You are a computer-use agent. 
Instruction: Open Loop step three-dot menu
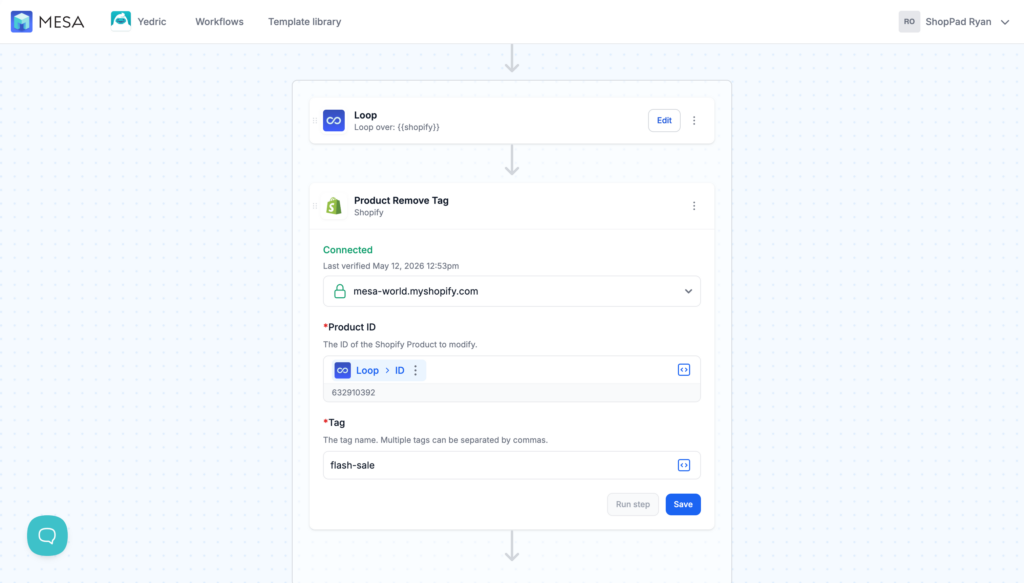(694, 120)
